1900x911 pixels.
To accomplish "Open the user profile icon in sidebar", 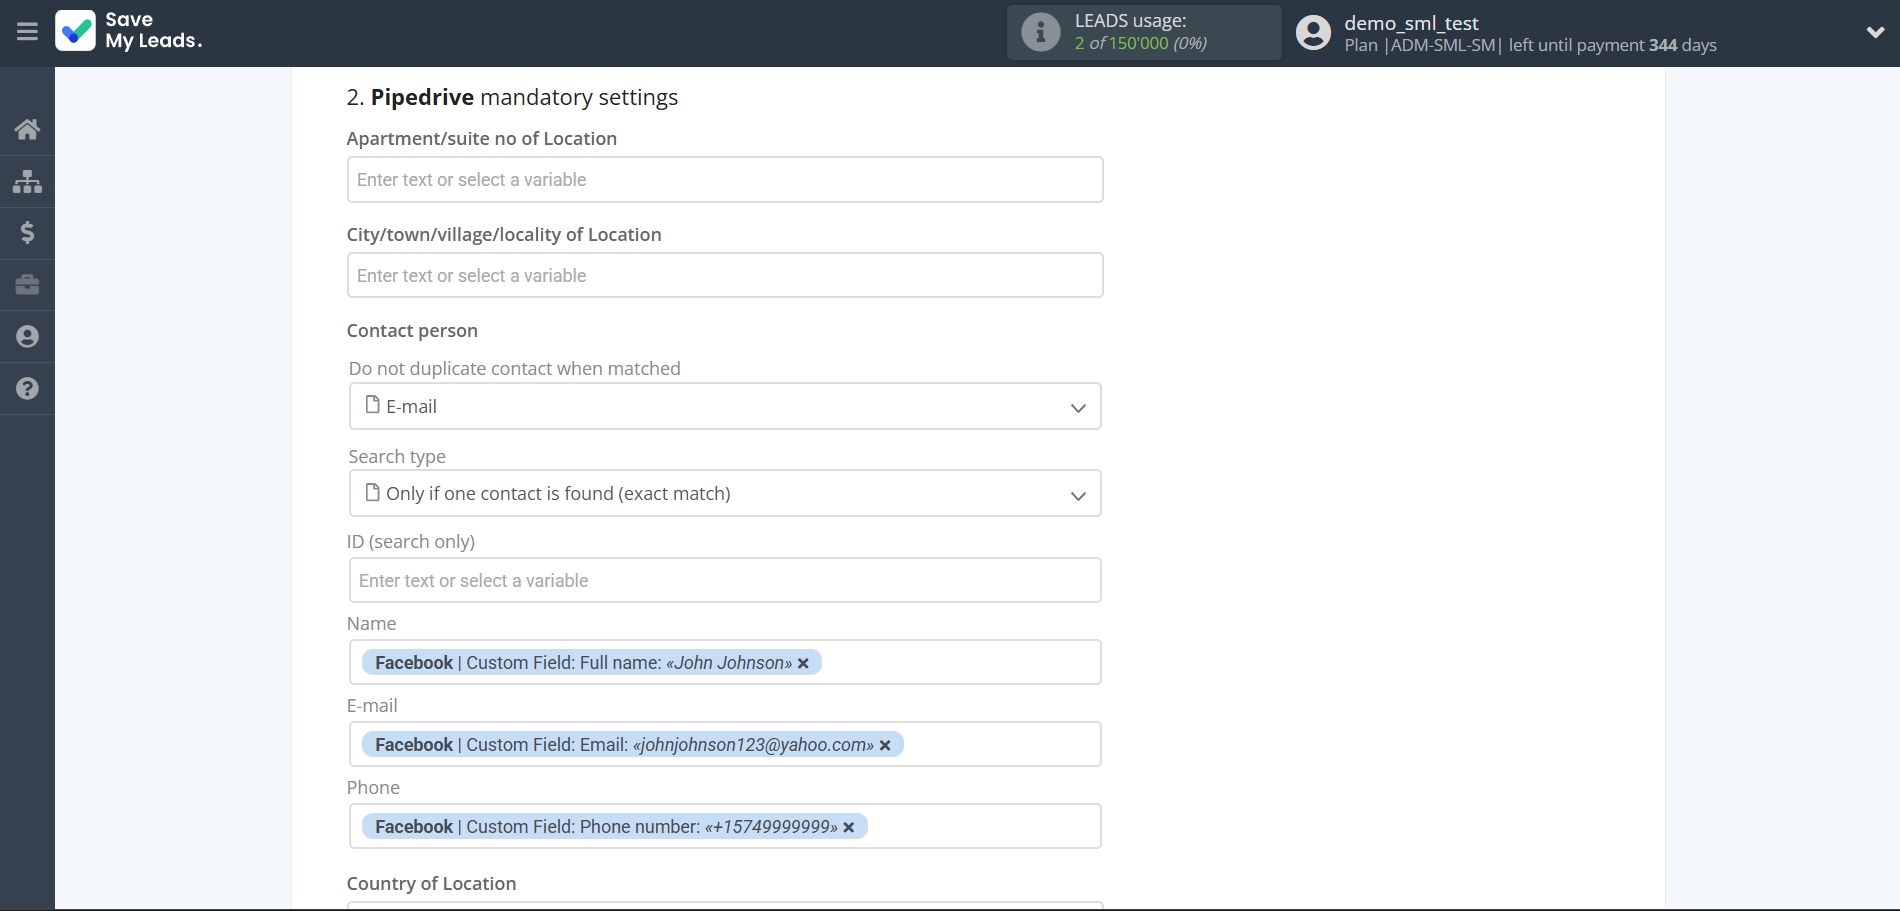I will 26,336.
